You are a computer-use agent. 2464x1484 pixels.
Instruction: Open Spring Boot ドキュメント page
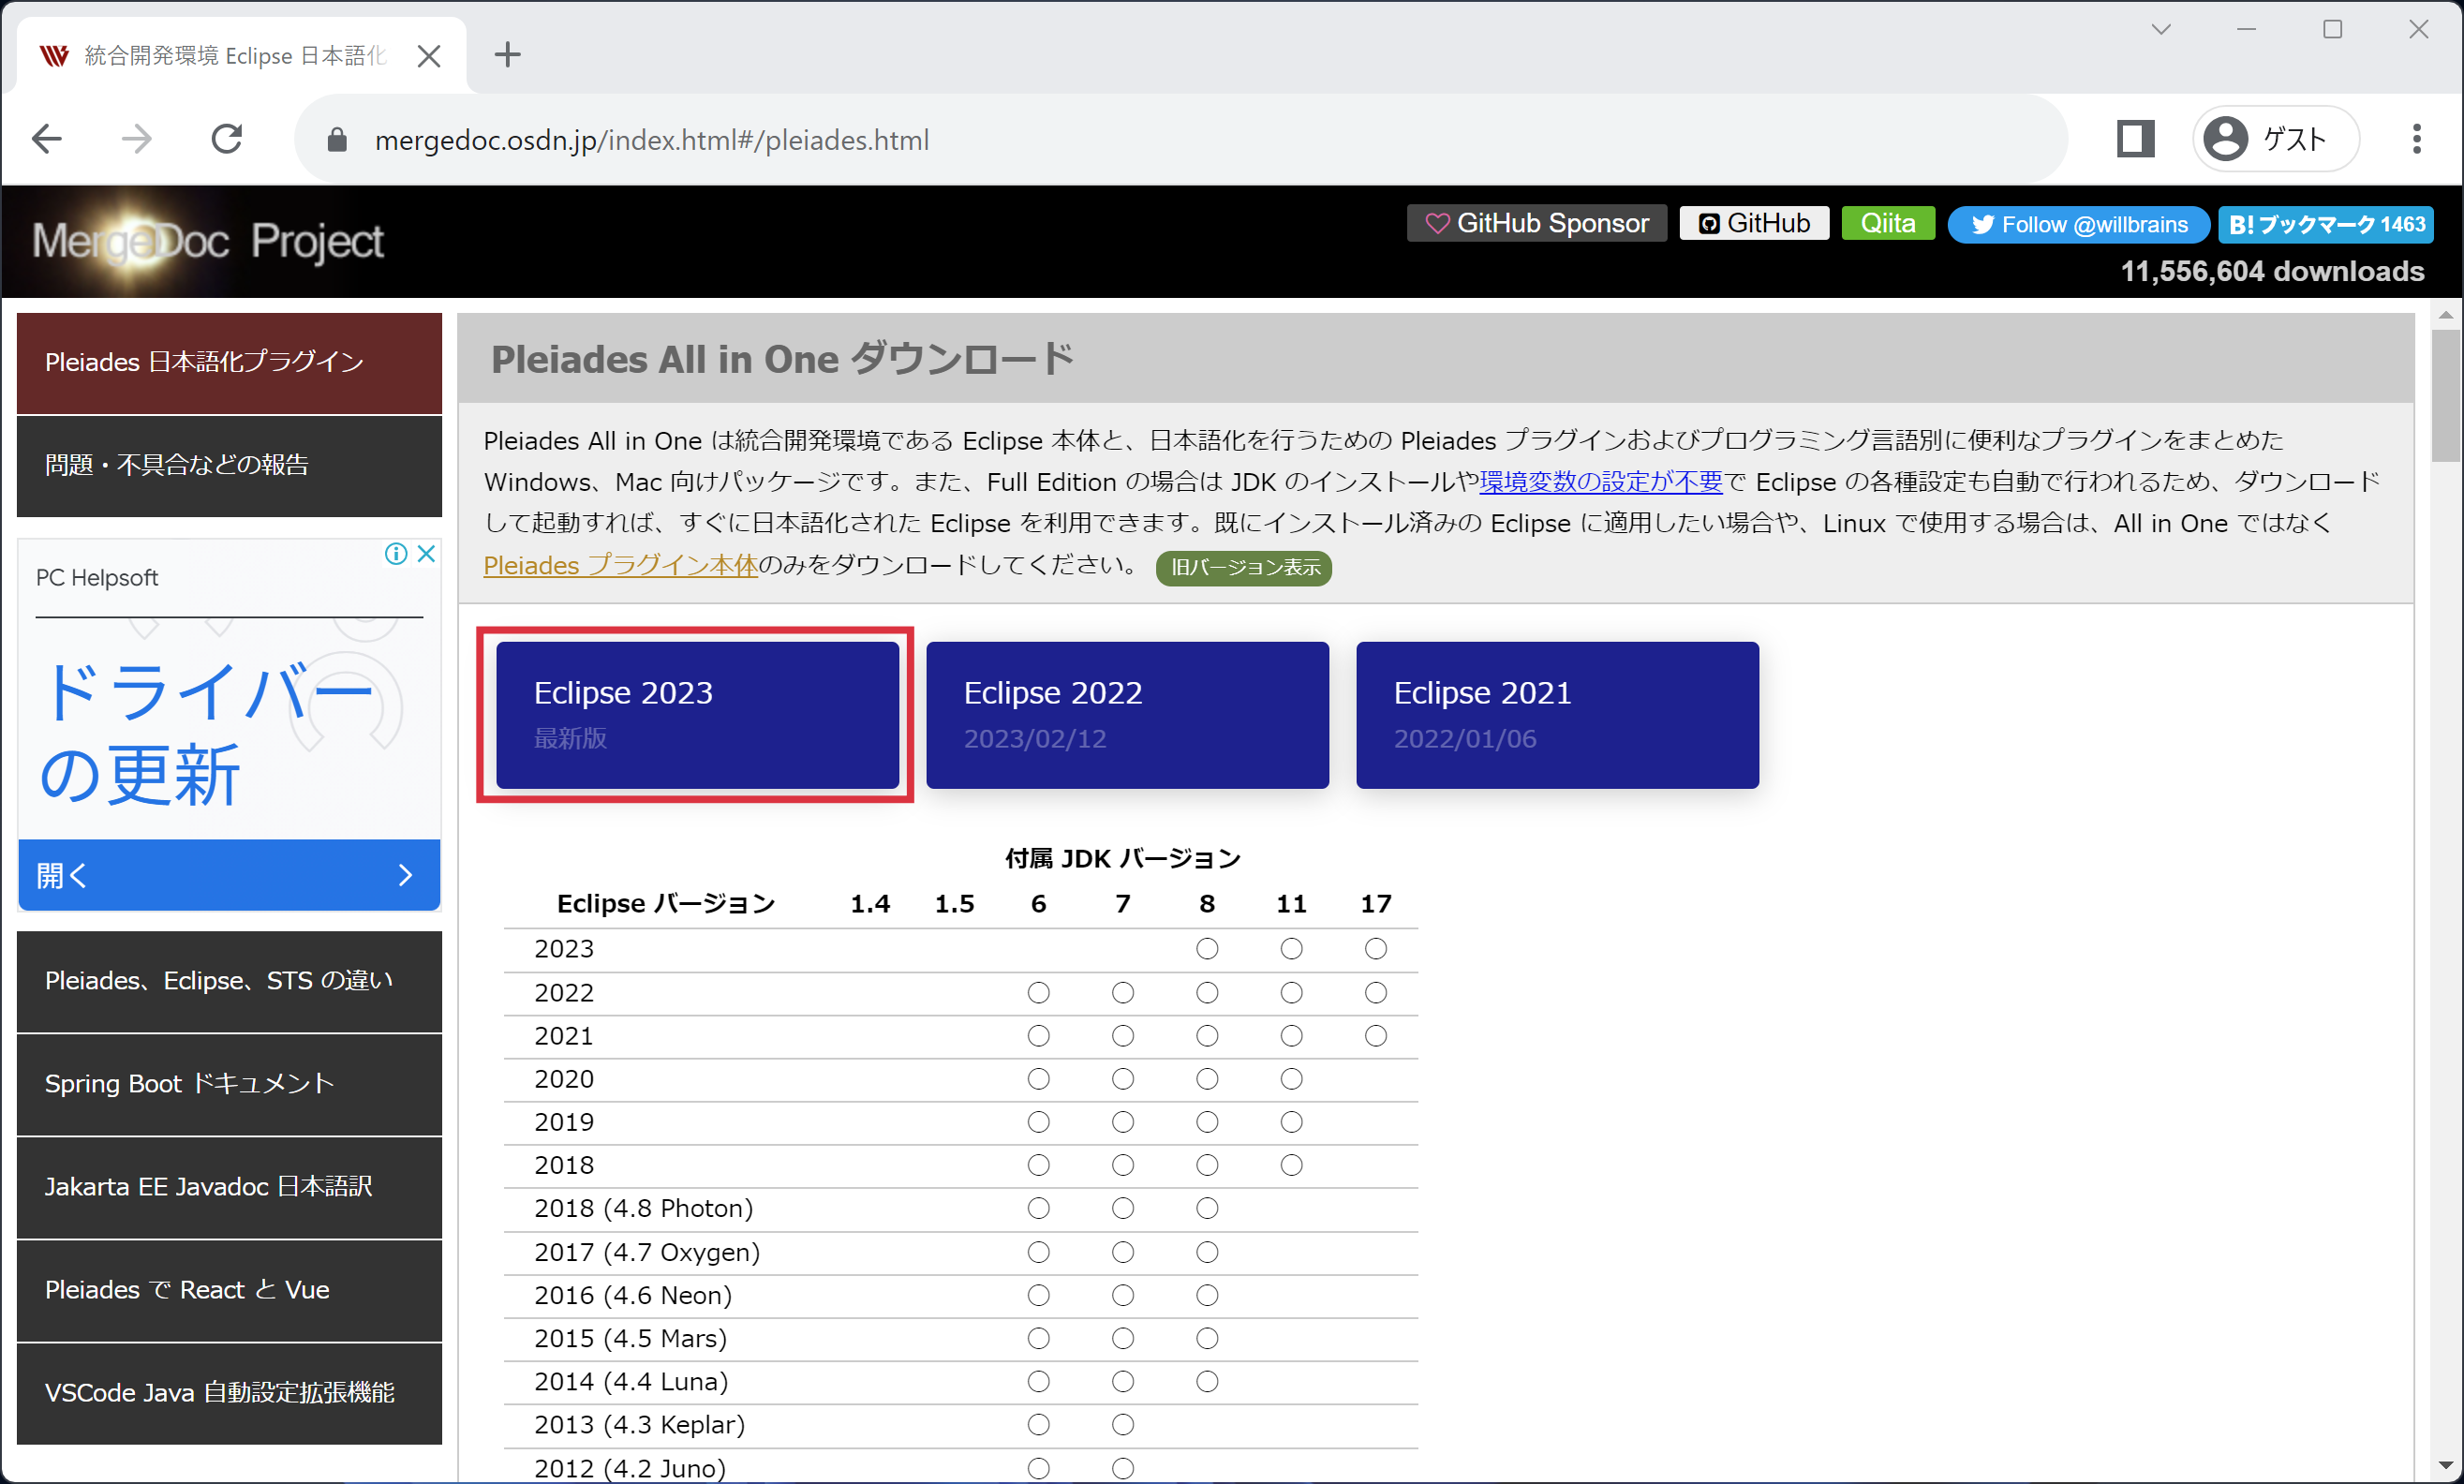(x=229, y=1084)
